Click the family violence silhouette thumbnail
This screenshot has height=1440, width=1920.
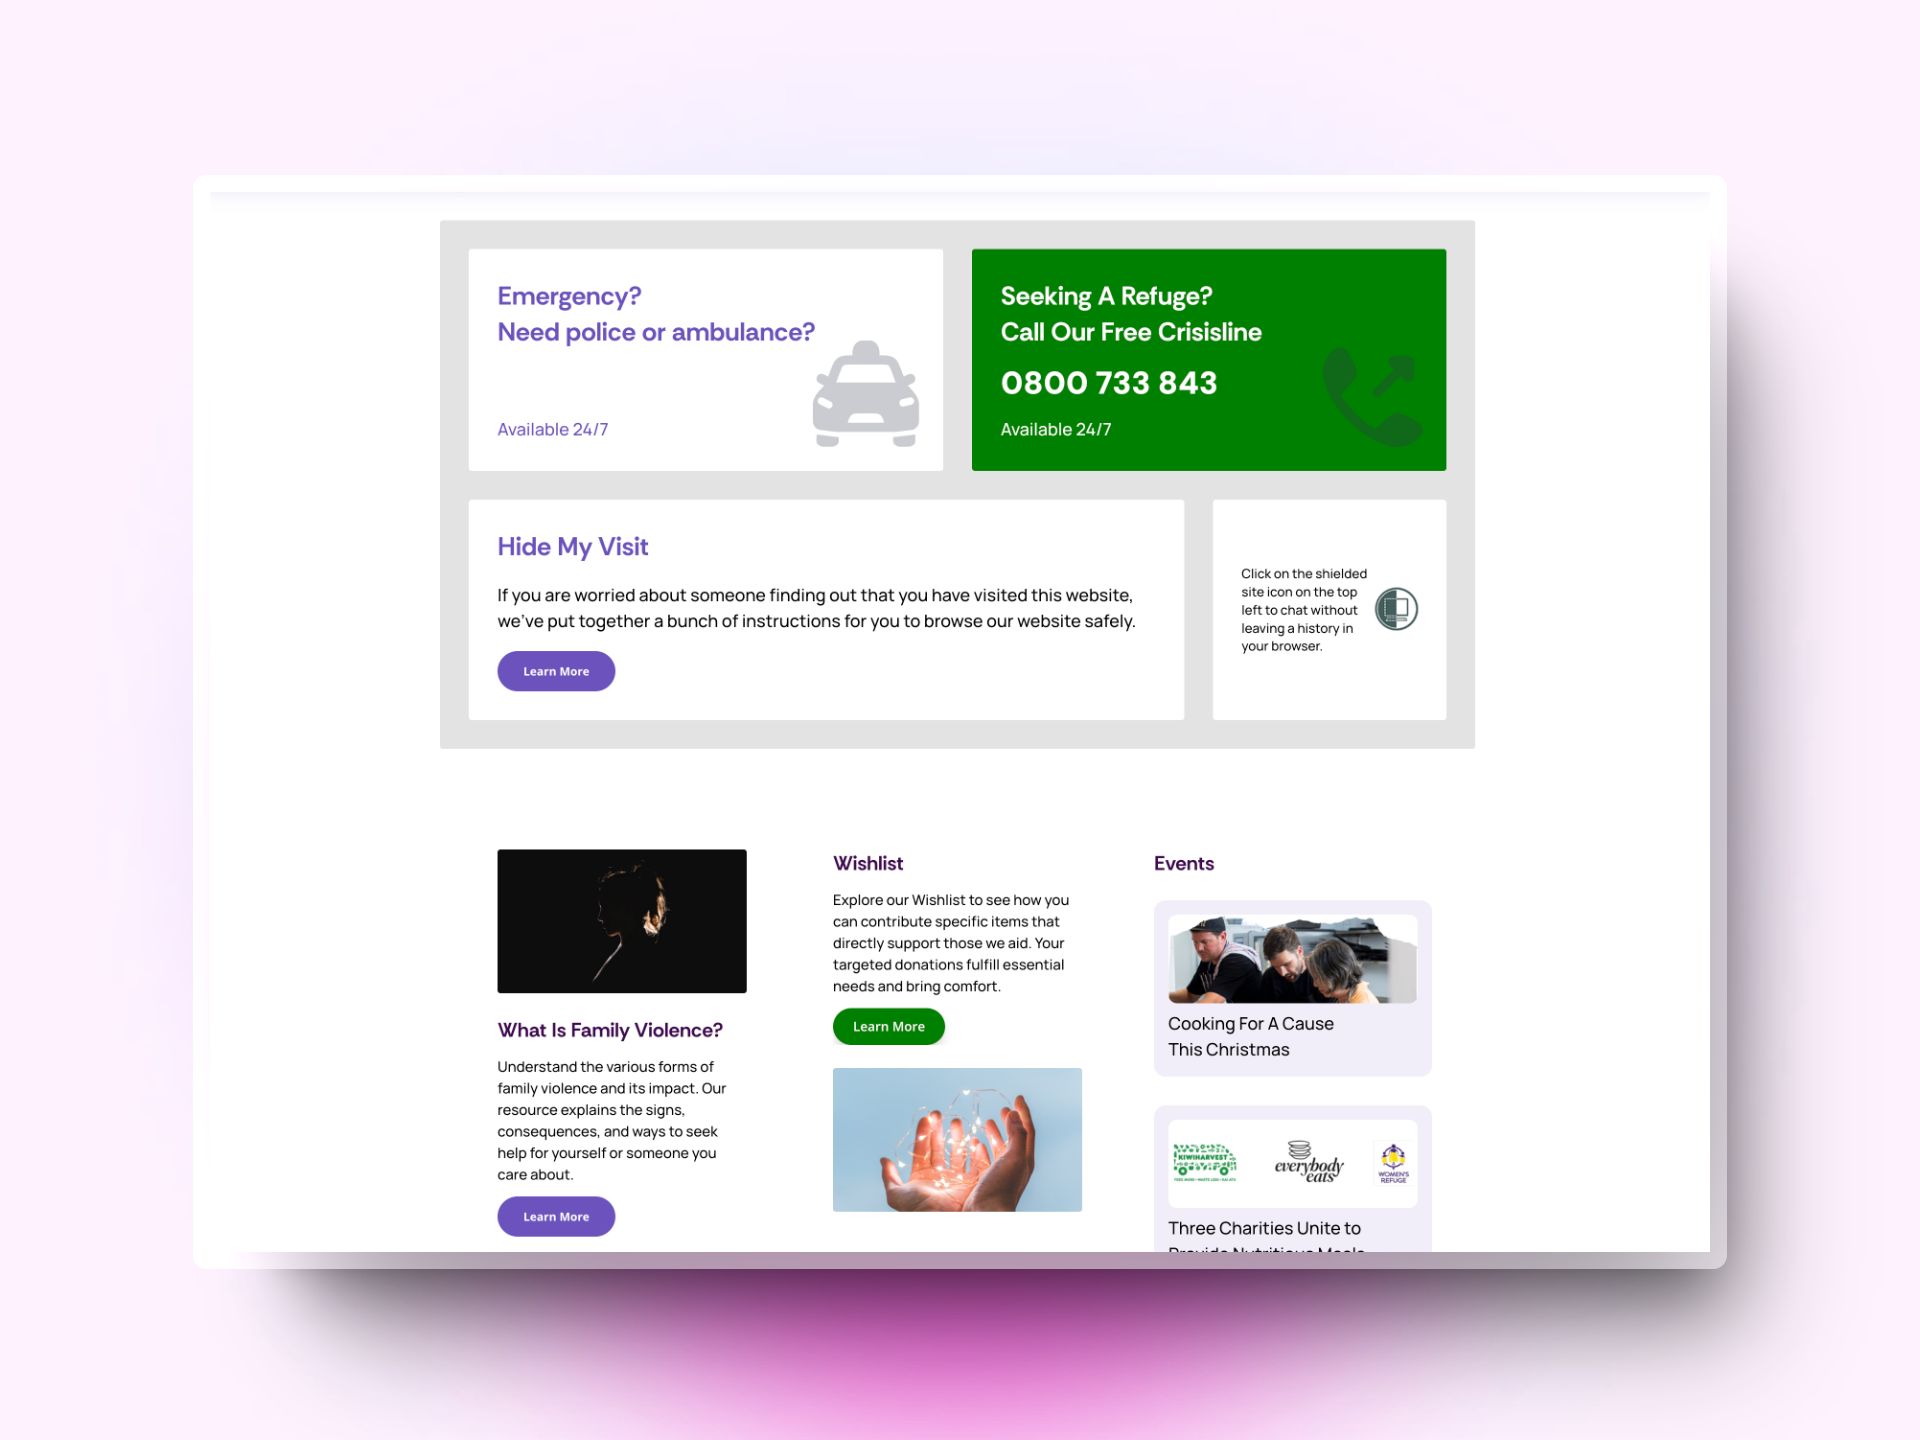(621, 920)
